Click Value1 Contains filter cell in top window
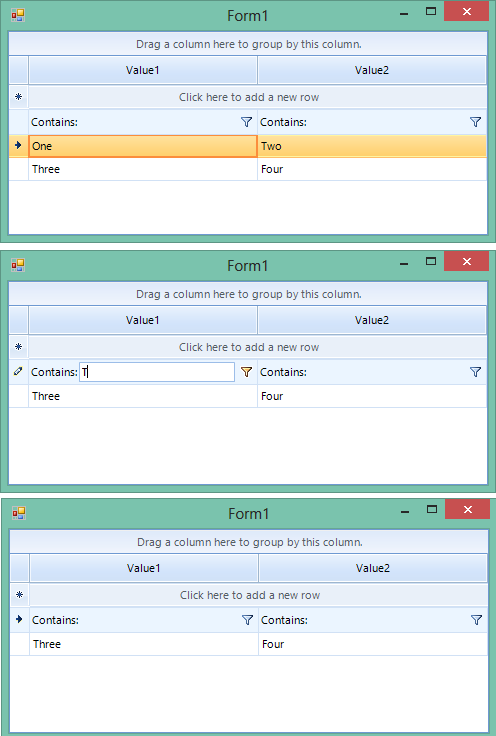 pos(143,122)
